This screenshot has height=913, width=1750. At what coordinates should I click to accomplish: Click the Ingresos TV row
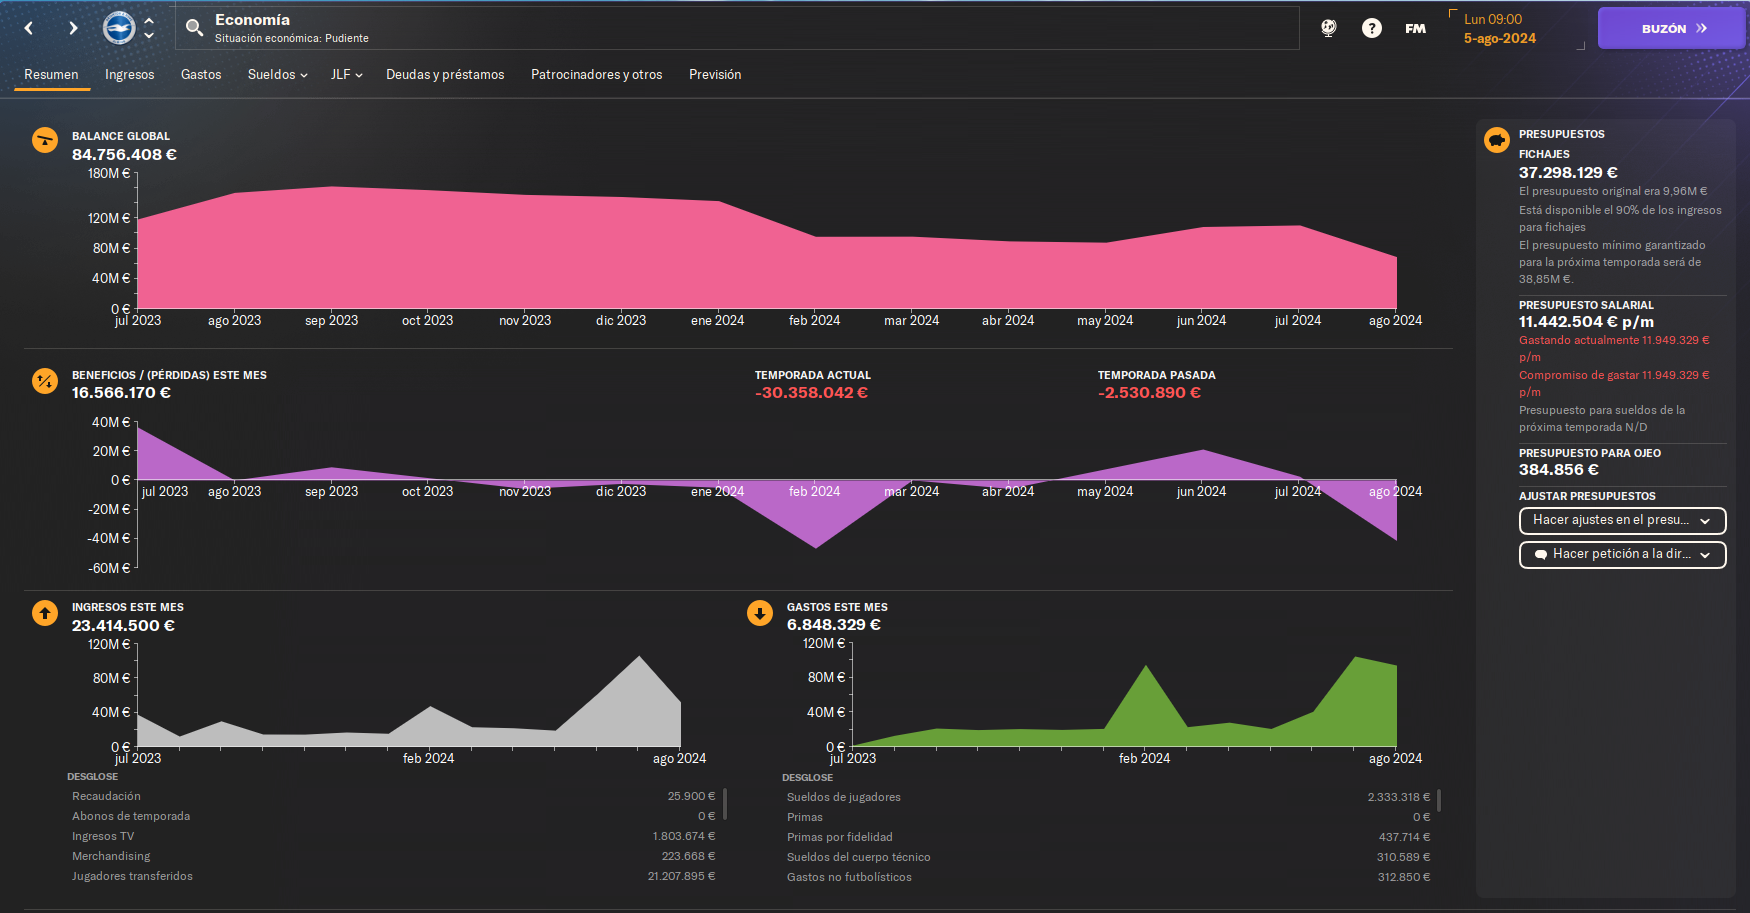coord(393,836)
